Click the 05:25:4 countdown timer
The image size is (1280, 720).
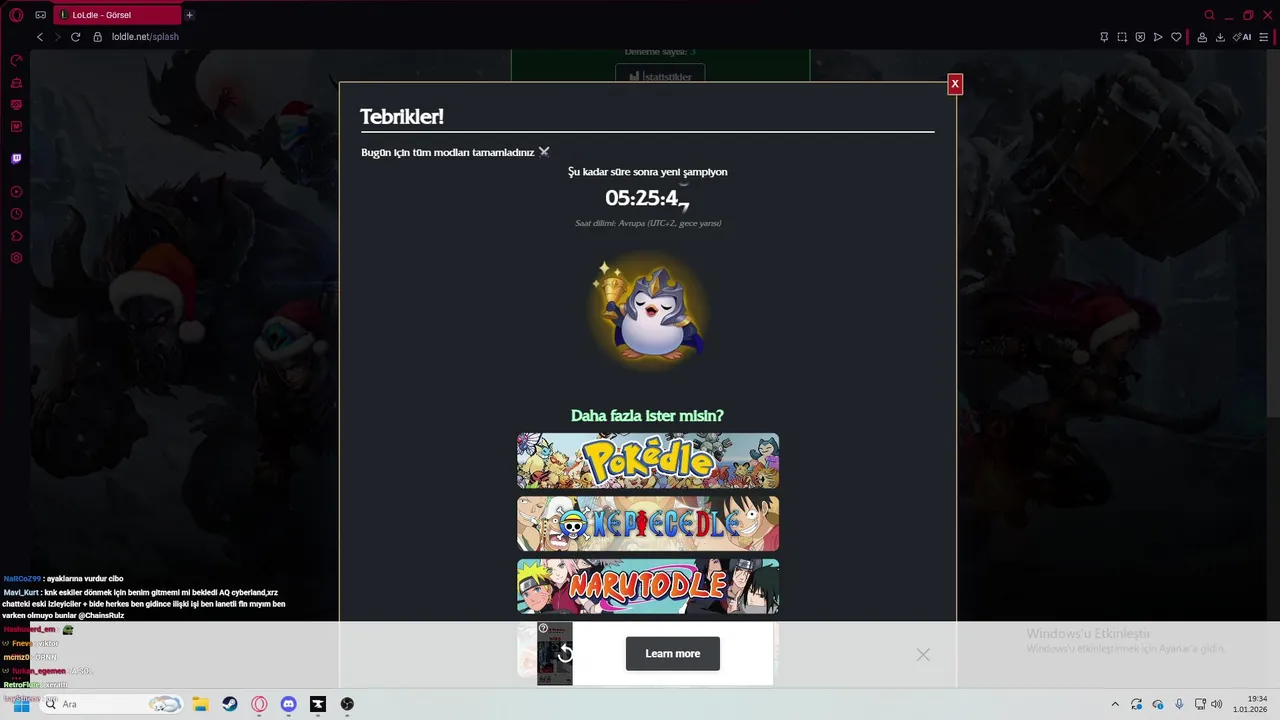pyautogui.click(x=647, y=198)
